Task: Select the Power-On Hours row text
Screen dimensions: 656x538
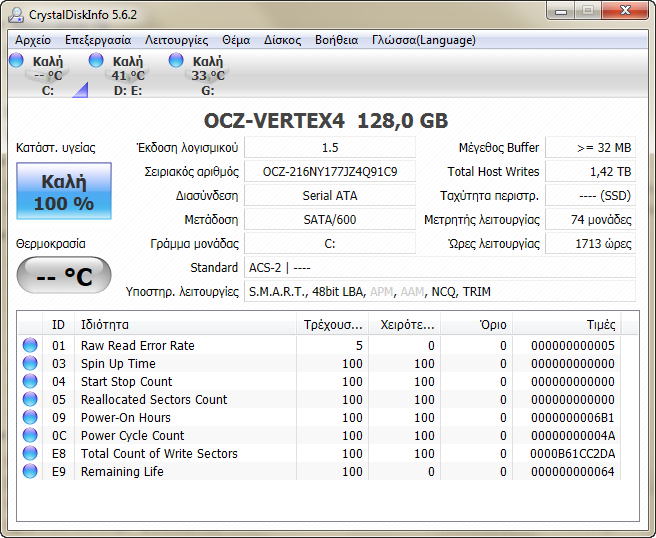Action: pos(126,418)
